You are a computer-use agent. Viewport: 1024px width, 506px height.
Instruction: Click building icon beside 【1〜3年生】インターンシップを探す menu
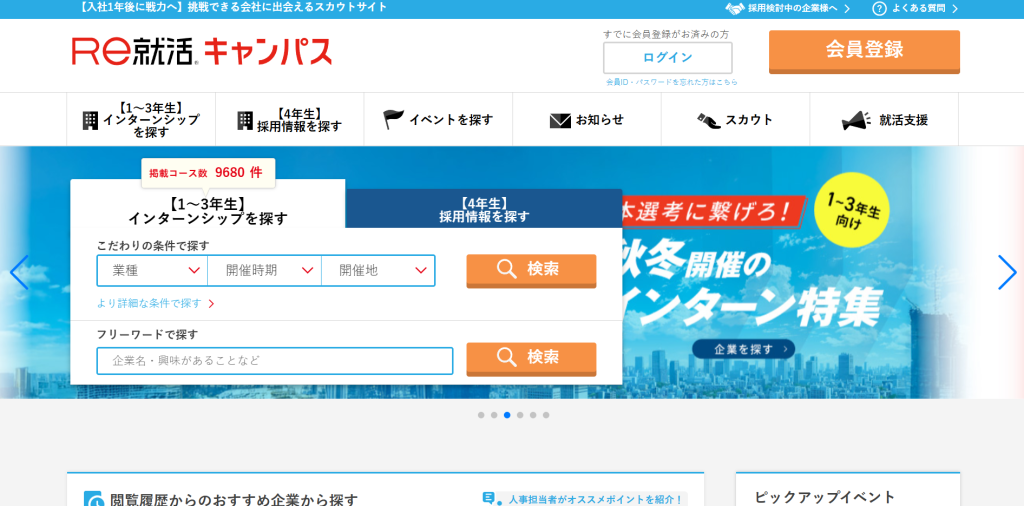pos(90,120)
